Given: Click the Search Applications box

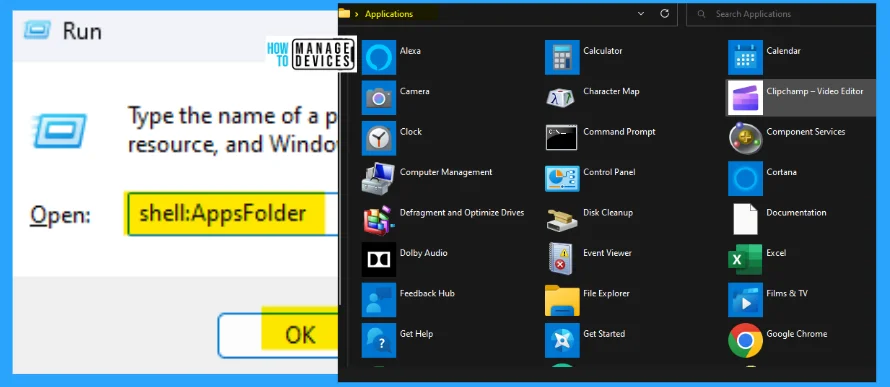Looking at the screenshot, I should [782, 14].
